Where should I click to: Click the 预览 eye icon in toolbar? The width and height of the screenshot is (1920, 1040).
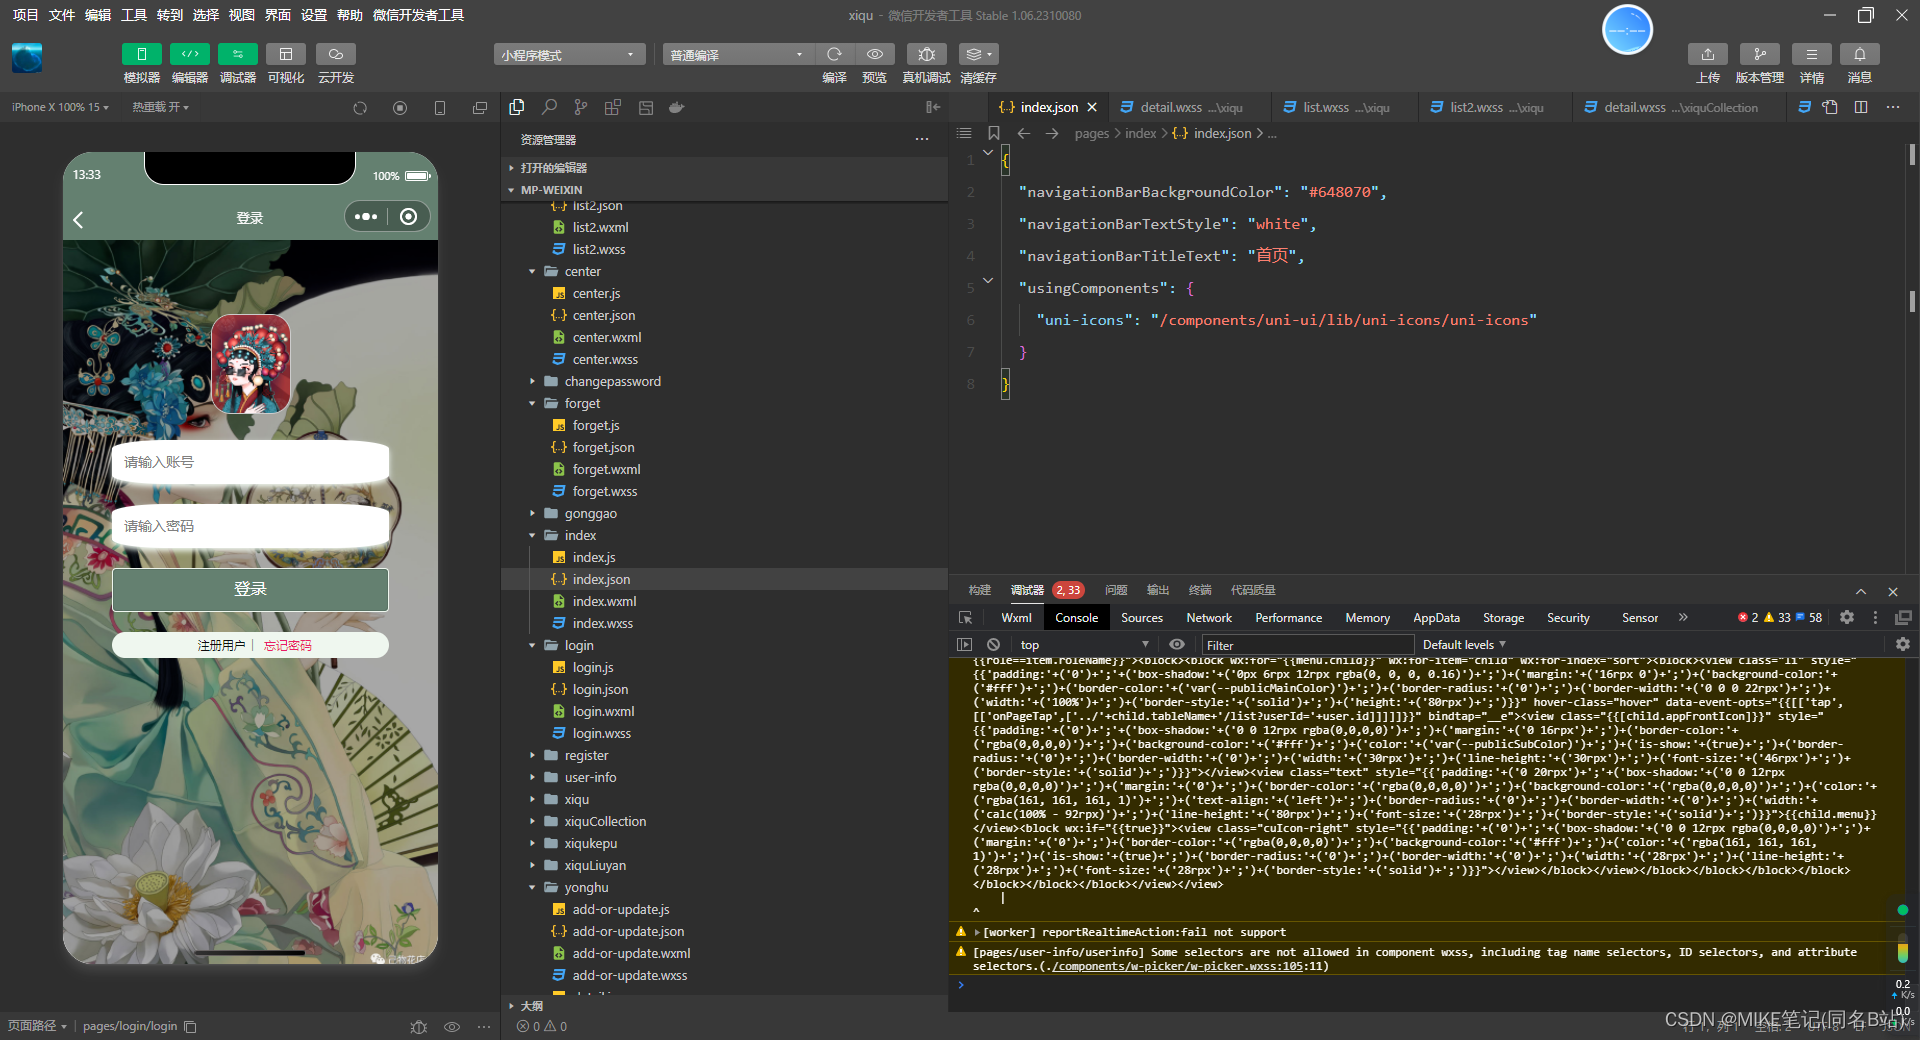pos(874,54)
